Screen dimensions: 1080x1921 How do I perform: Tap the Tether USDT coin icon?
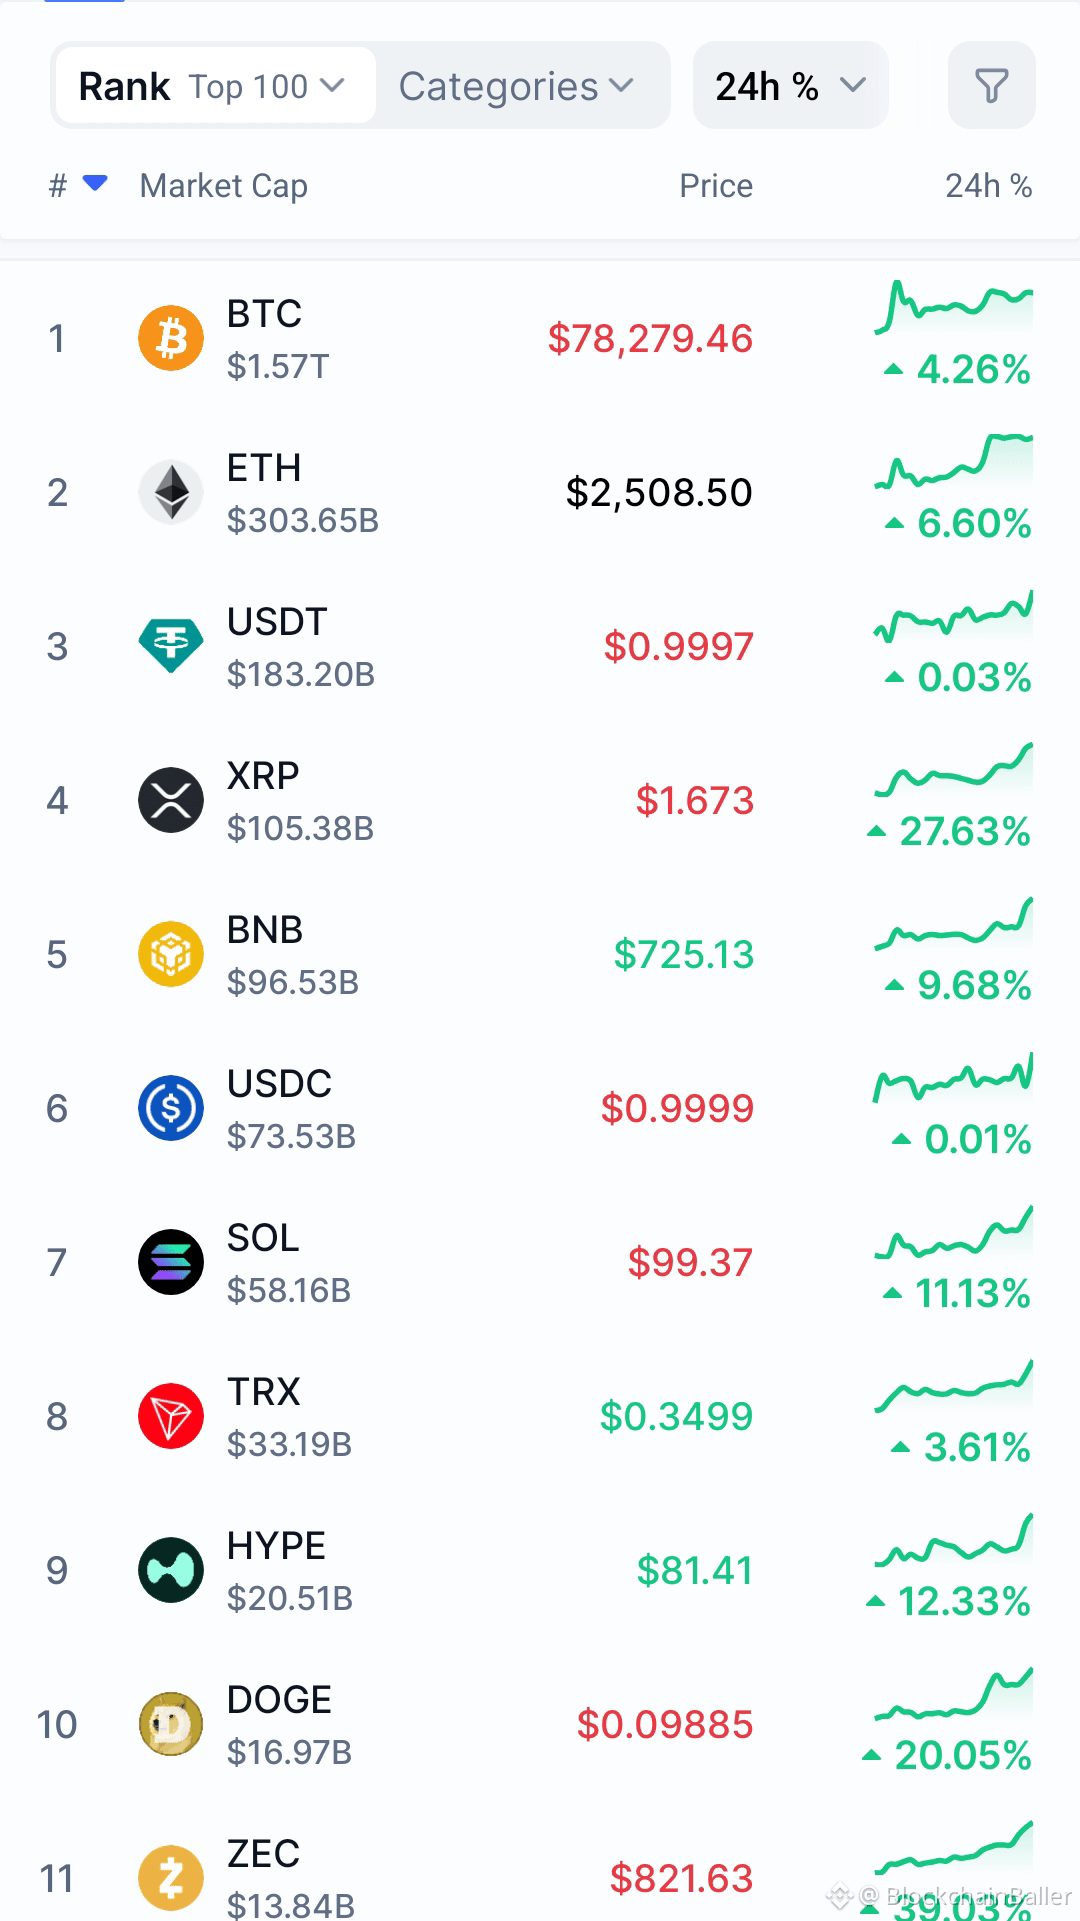(x=171, y=646)
